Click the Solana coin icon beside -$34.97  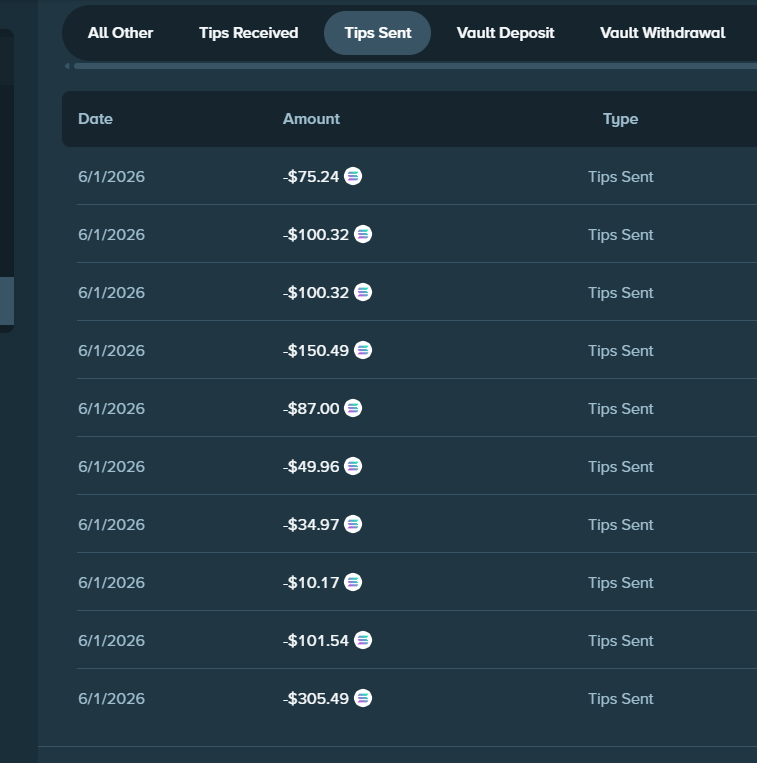[353, 524]
